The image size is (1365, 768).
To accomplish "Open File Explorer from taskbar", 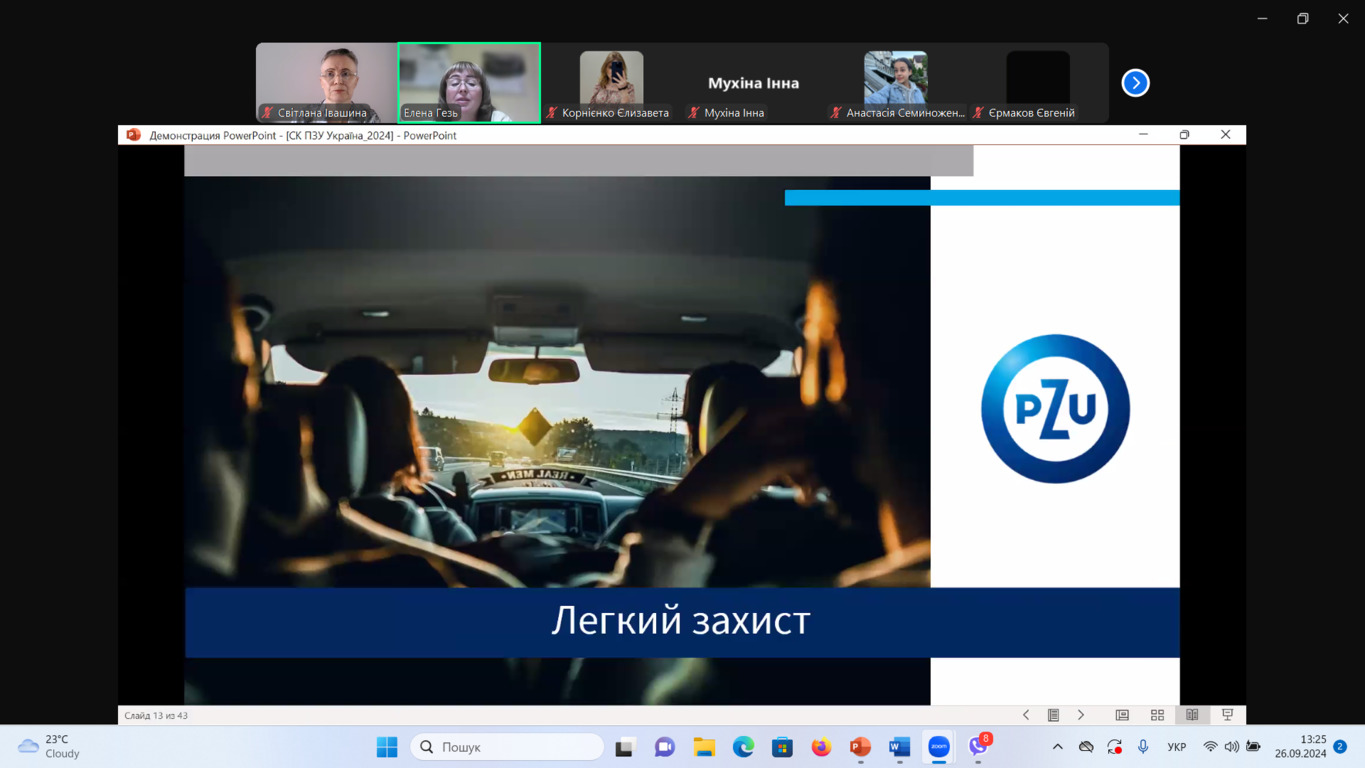I will [x=704, y=747].
